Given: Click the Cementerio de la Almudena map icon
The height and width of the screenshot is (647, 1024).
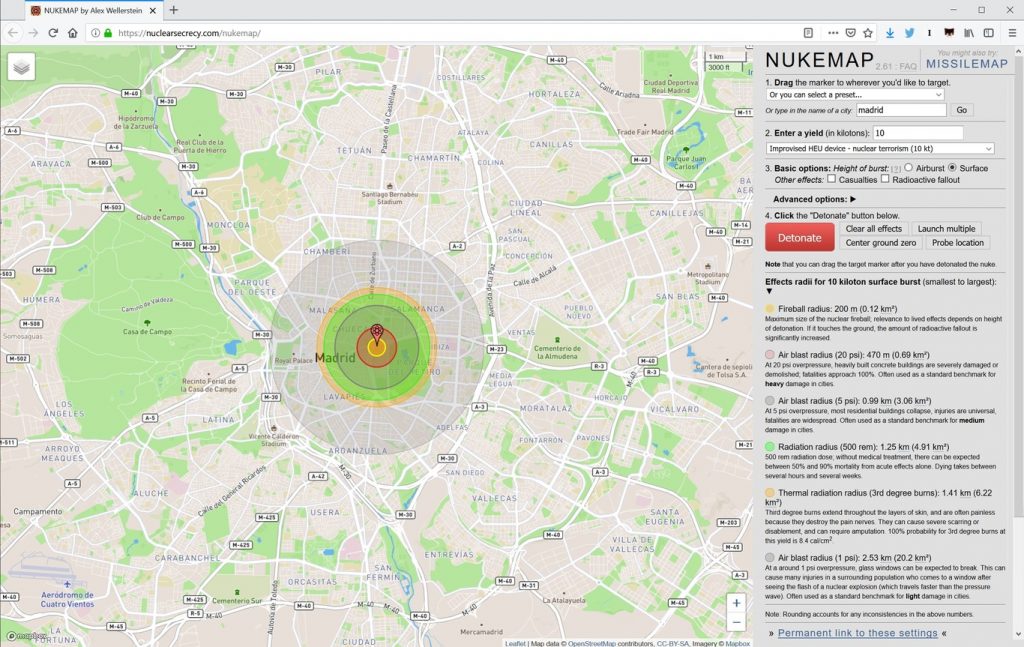Looking at the screenshot, I should pos(557,340).
